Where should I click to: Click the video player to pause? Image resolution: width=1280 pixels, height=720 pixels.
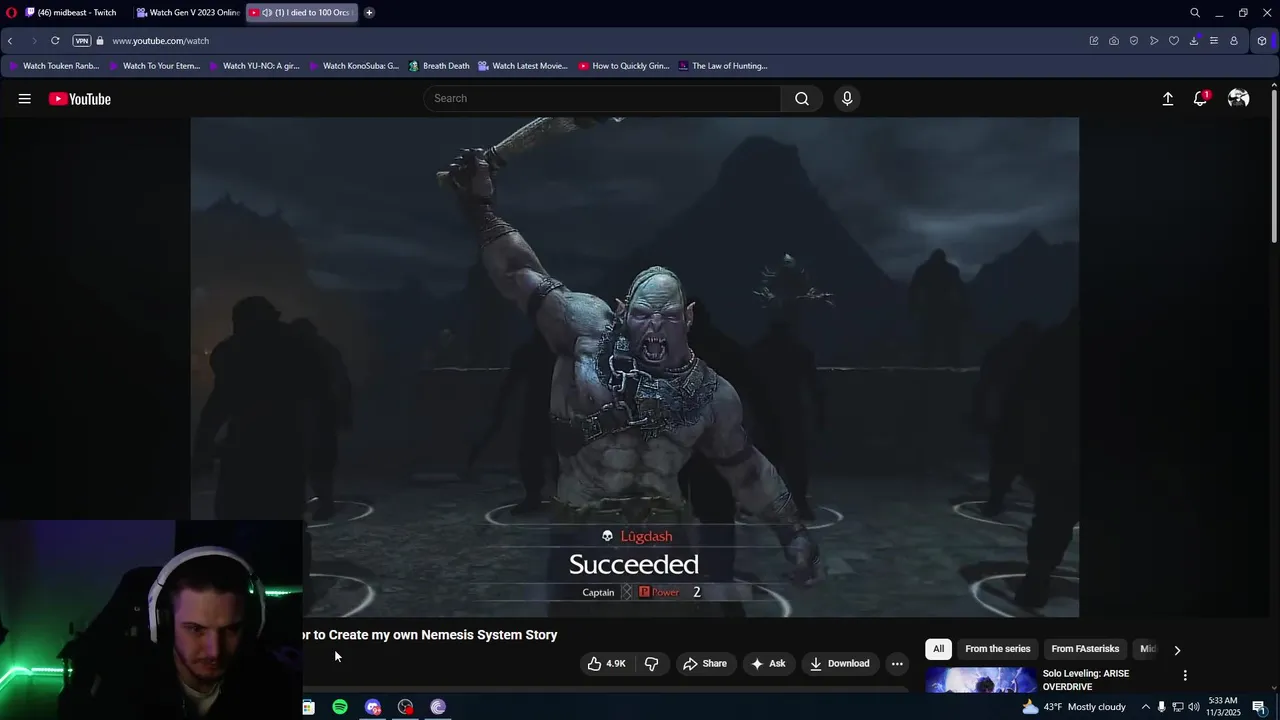634,367
